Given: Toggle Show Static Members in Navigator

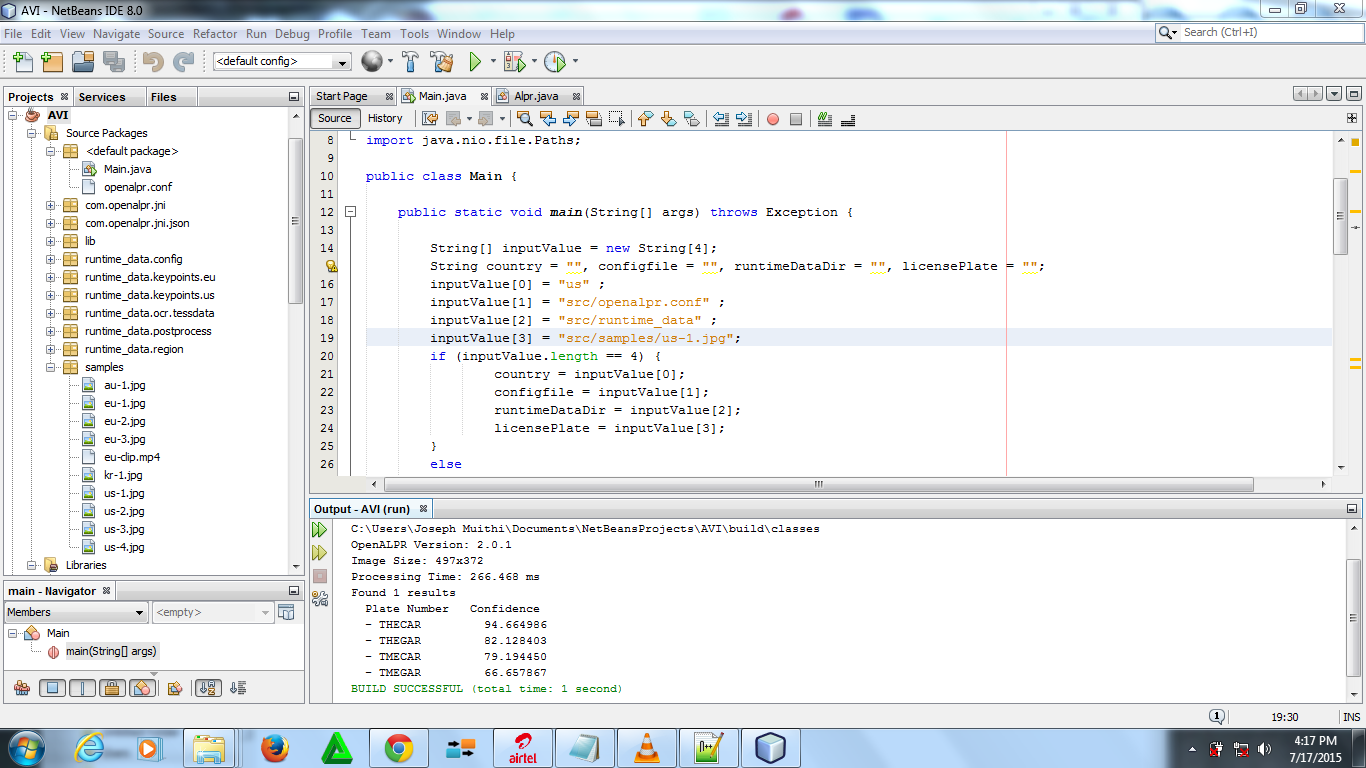Looking at the screenshot, I should coord(82,688).
